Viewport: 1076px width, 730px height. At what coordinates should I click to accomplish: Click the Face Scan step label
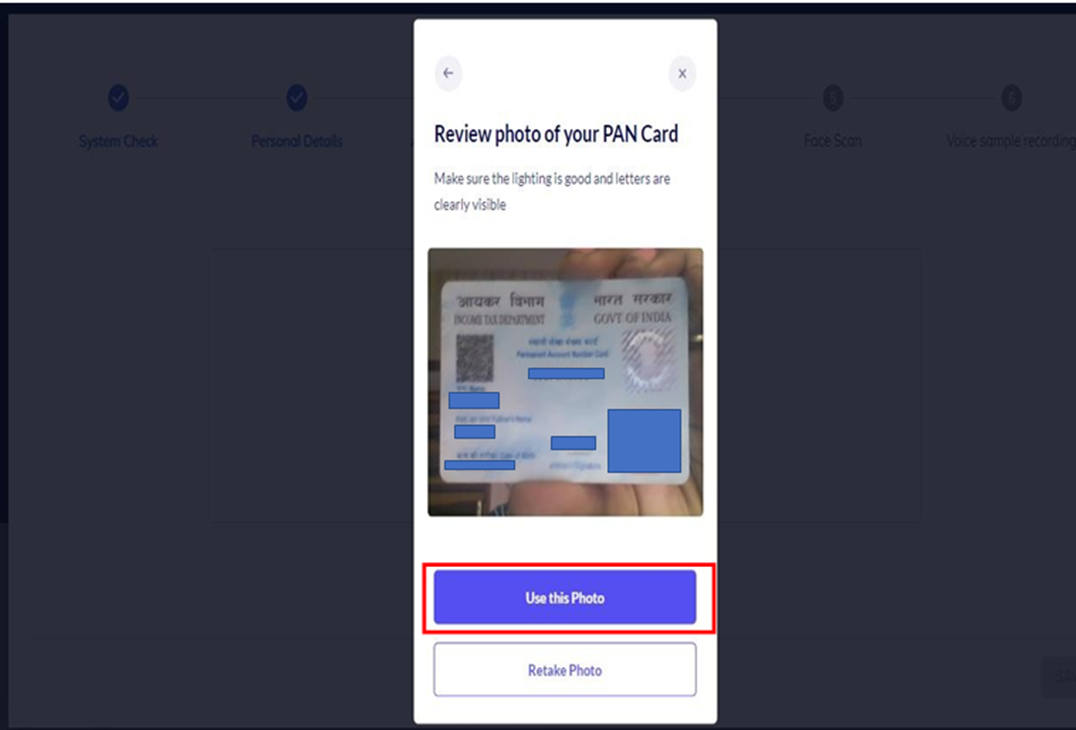833,141
